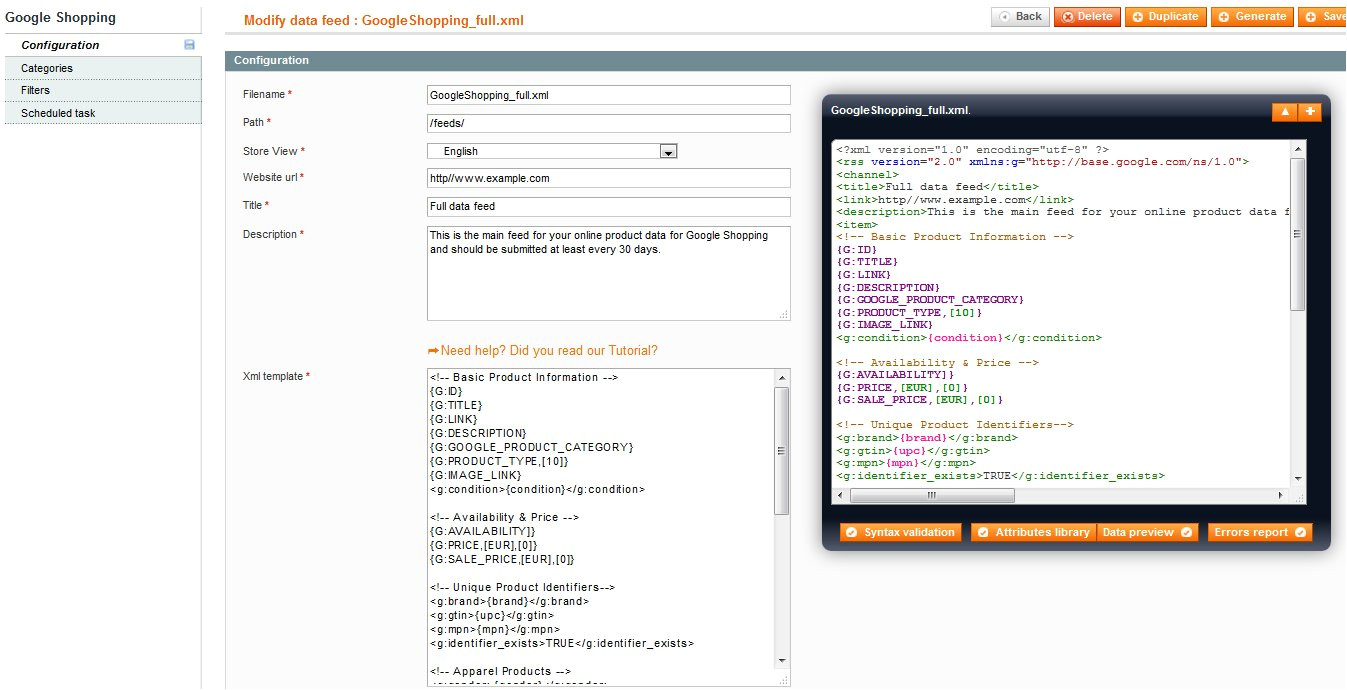1347x690 pixels.
Task: Click the Back button
Action: (1020, 17)
